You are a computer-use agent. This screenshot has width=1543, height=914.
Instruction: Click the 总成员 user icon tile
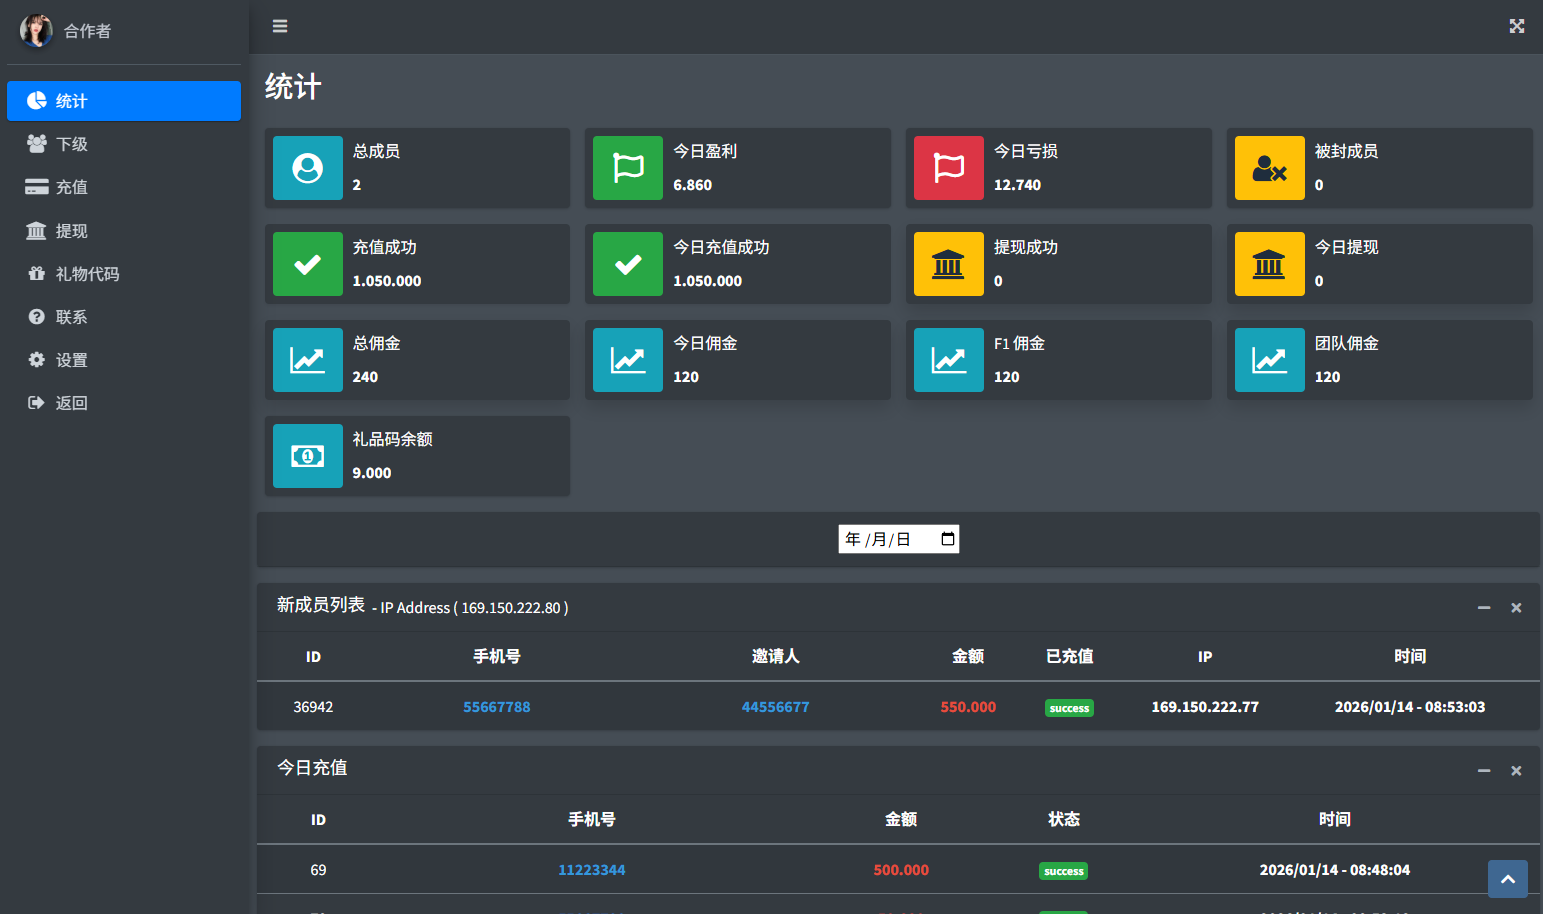click(308, 168)
